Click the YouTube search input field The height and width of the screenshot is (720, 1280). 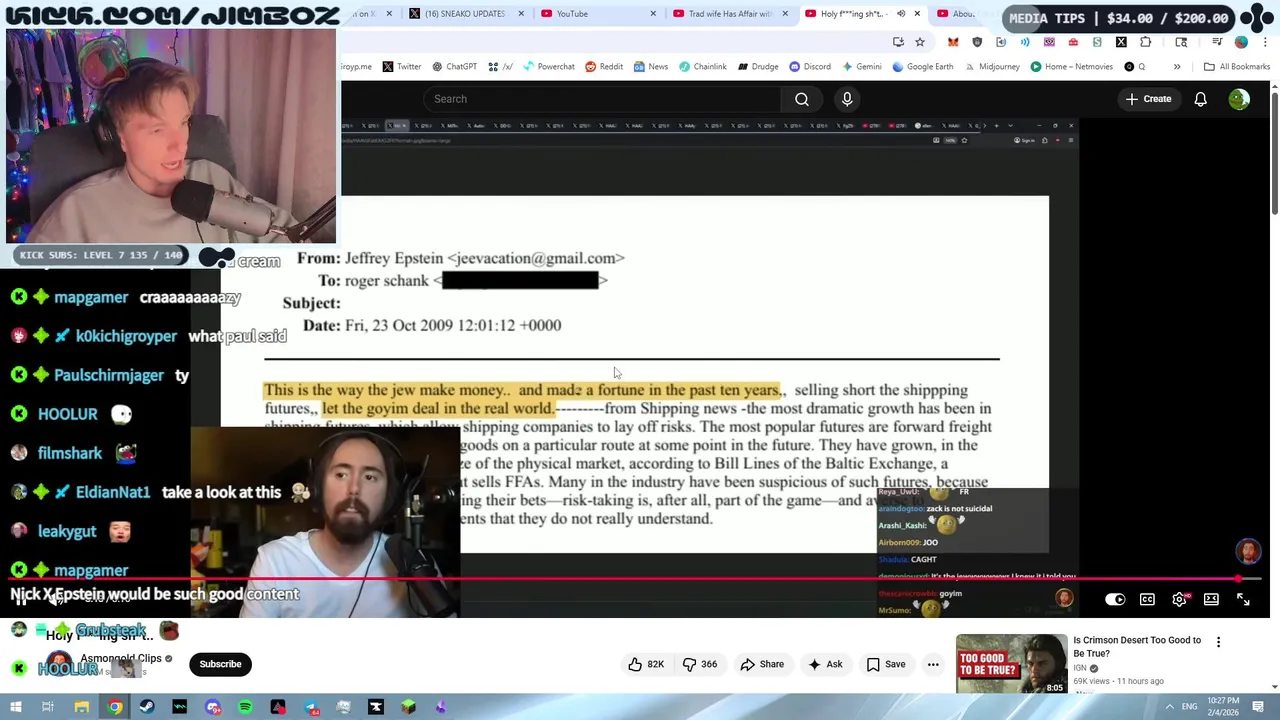[600, 99]
